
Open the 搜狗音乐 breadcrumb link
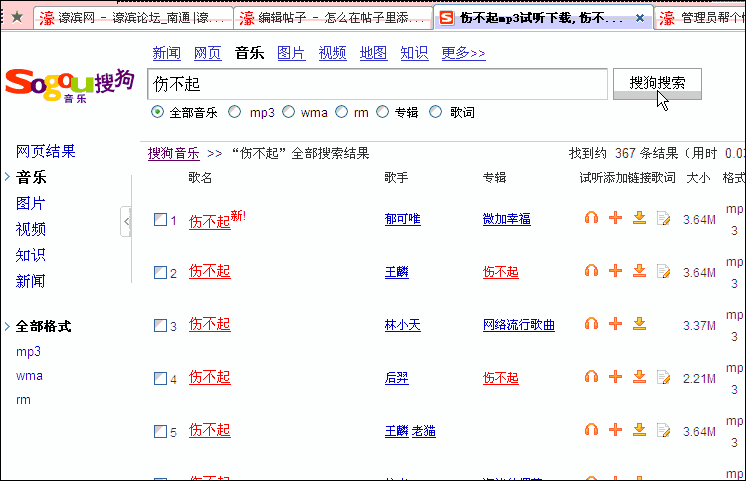point(174,153)
